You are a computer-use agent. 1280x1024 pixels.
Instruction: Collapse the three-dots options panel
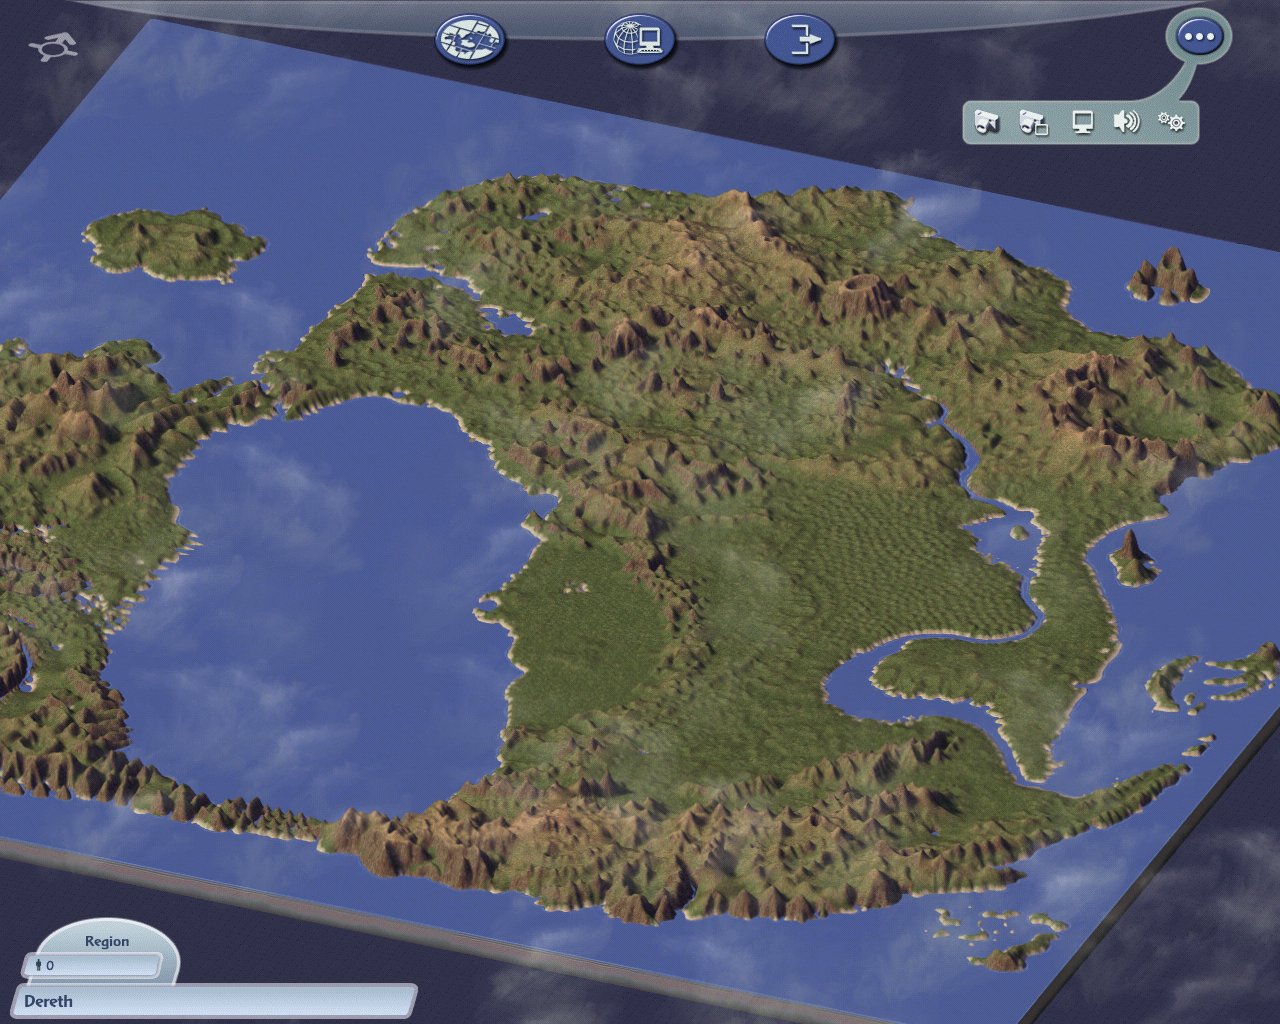tap(1198, 38)
